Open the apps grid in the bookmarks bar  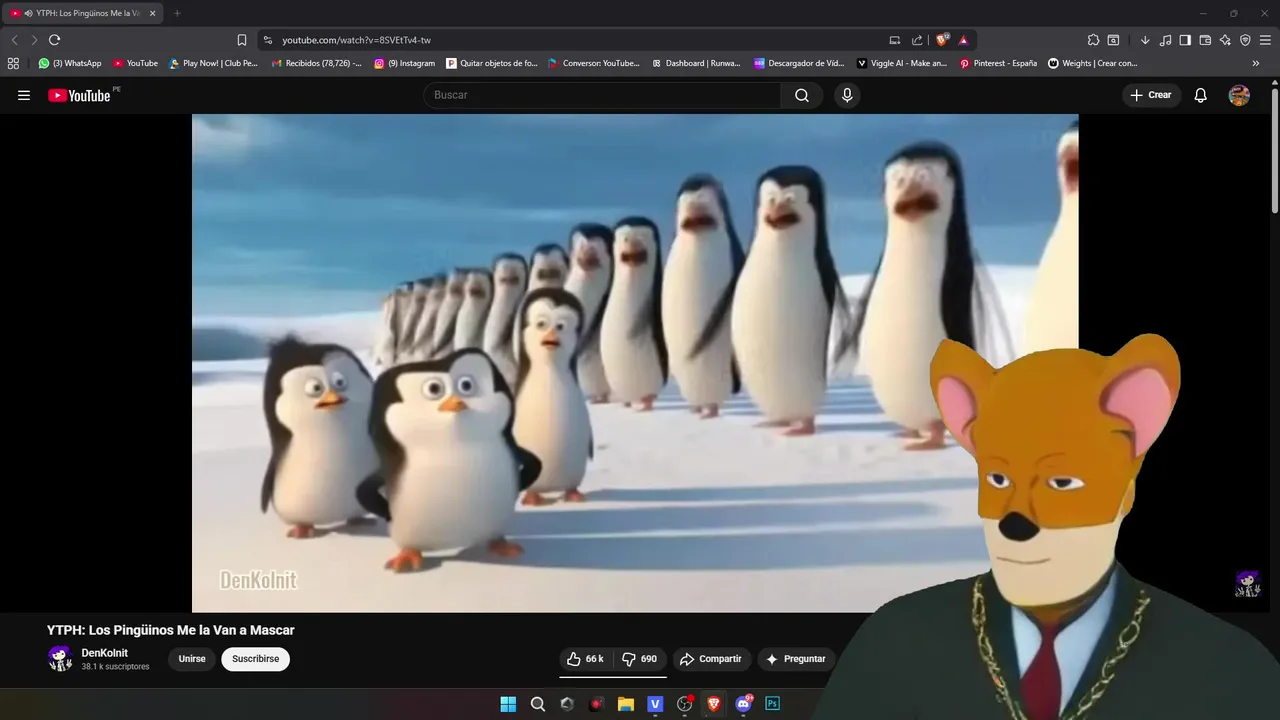[13, 63]
